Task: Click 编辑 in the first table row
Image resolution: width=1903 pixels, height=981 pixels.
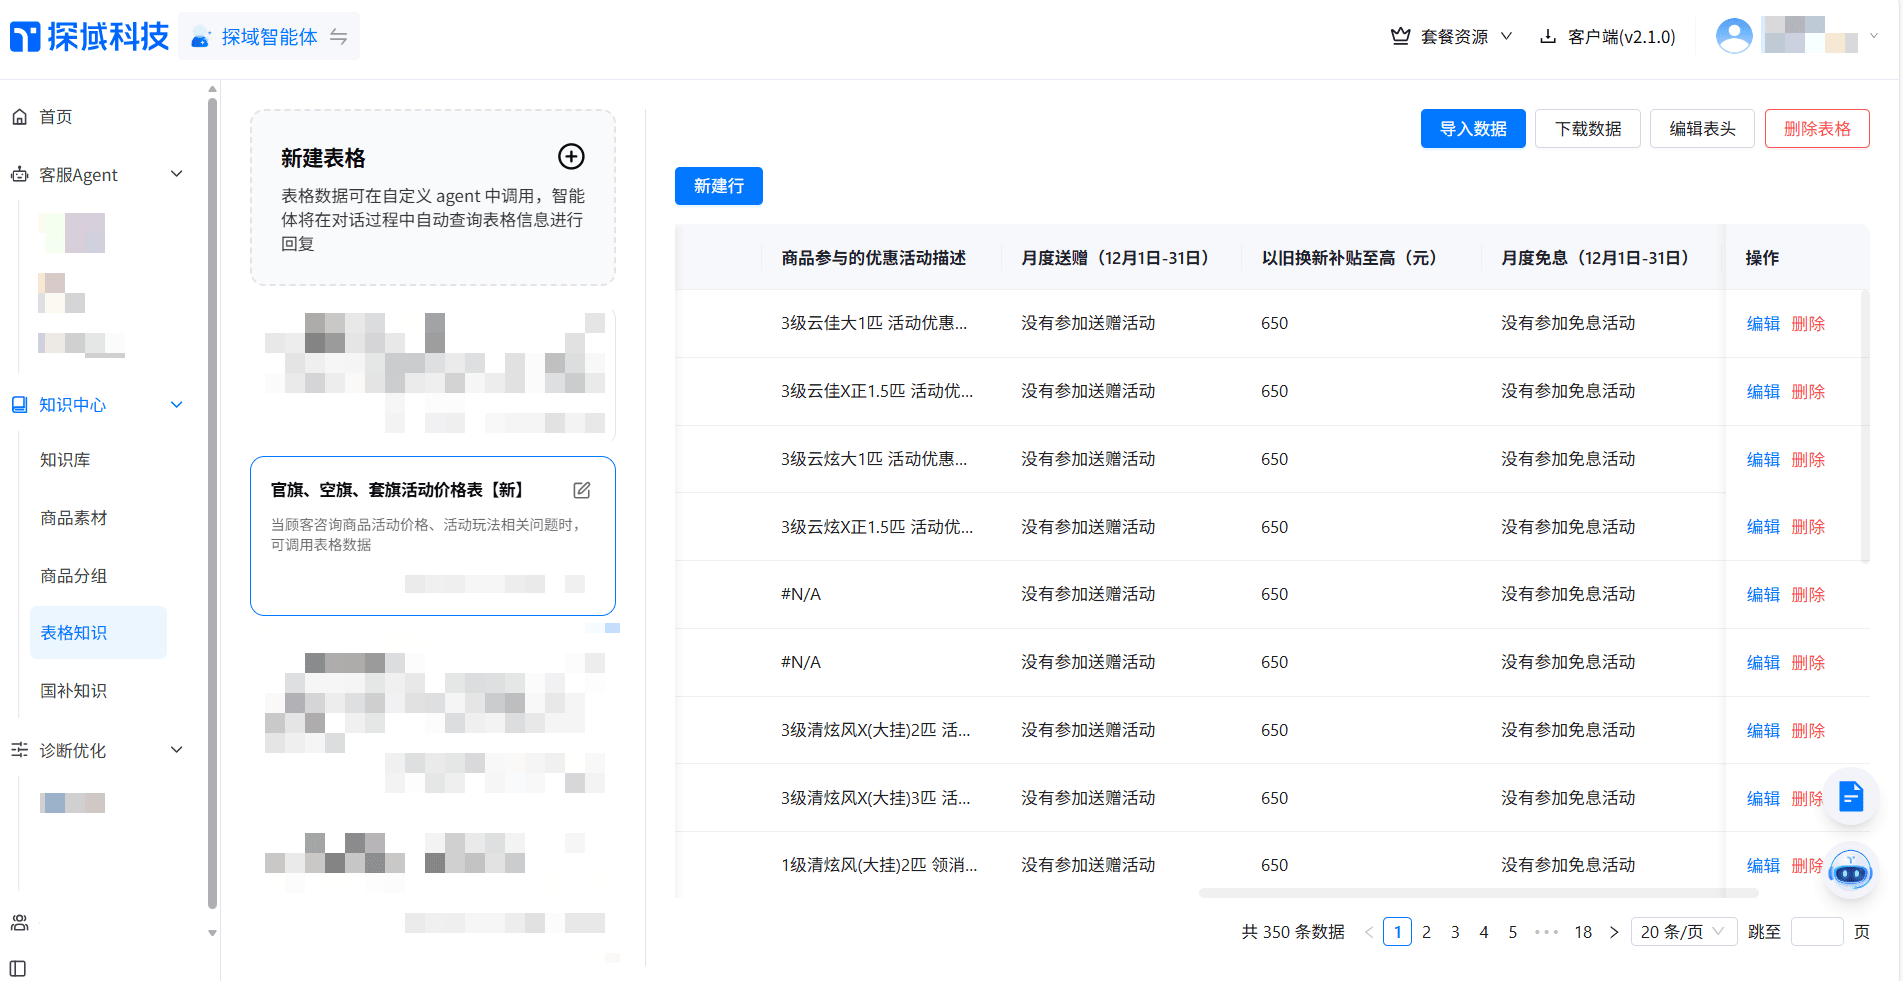Action: pyautogui.click(x=1762, y=323)
